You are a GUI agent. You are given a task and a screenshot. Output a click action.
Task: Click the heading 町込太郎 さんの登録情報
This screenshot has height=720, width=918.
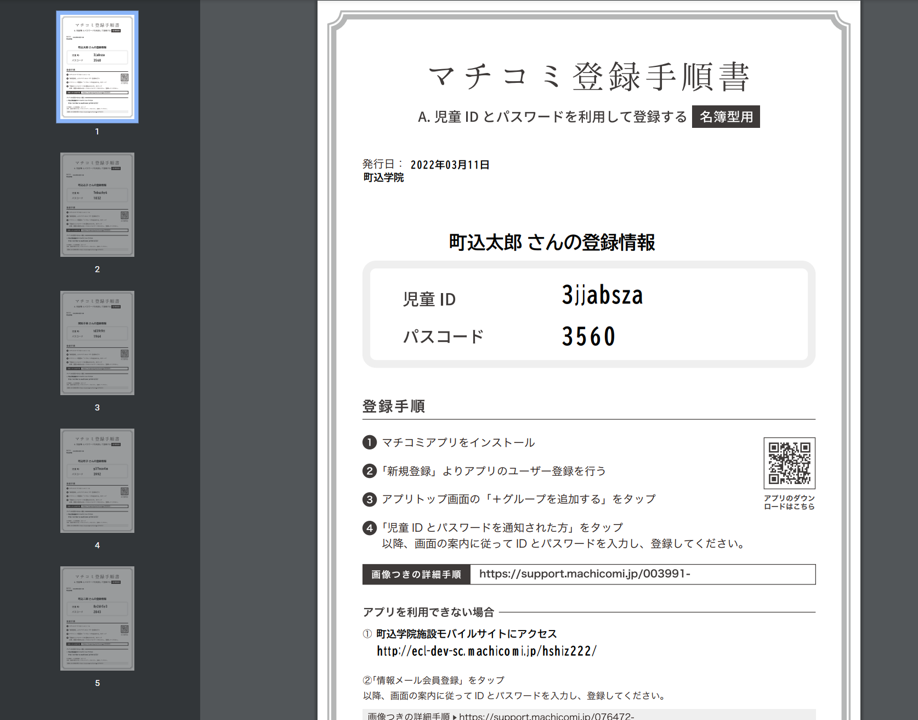(552, 242)
